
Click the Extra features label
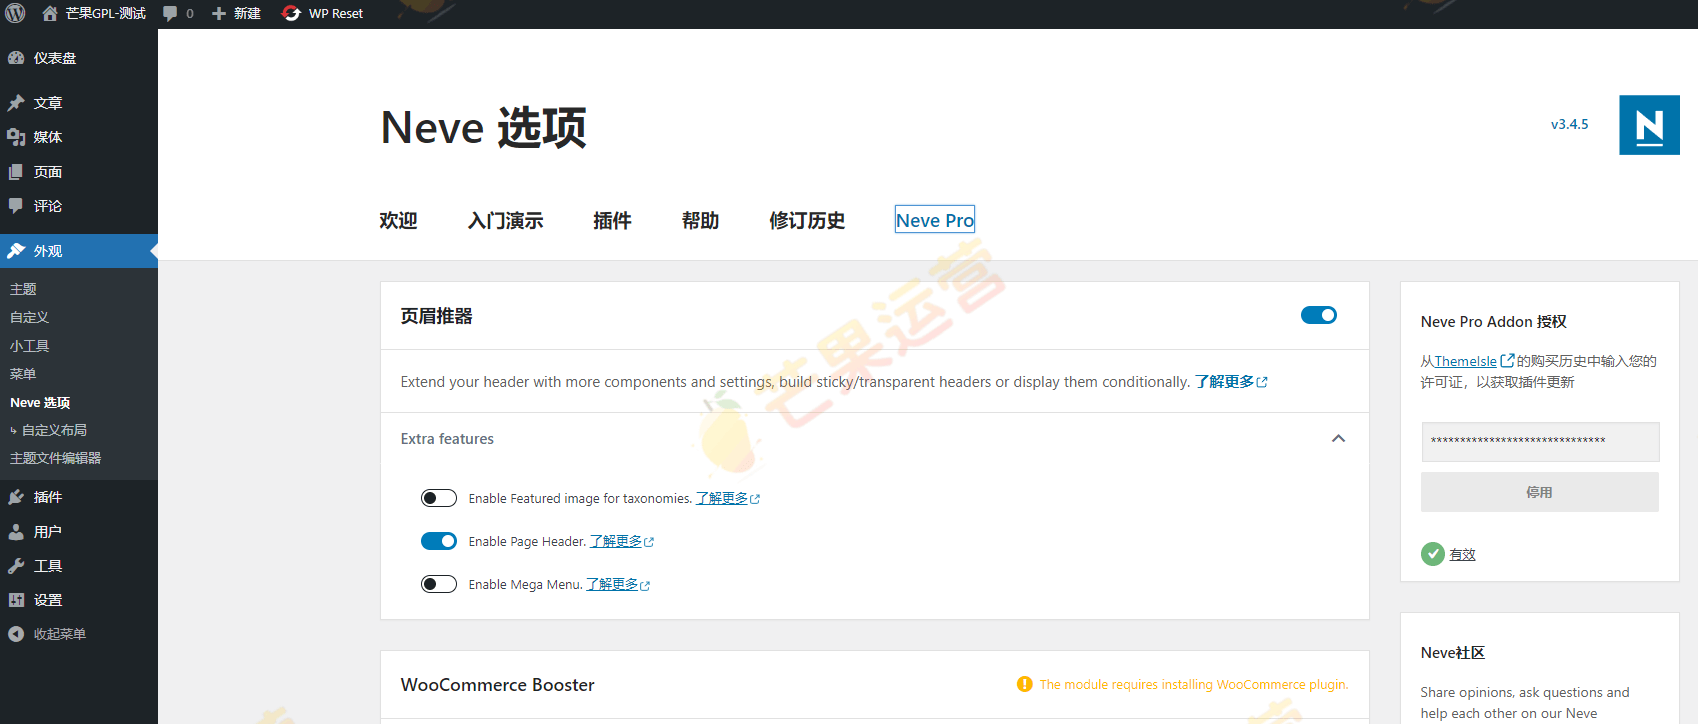pos(447,439)
